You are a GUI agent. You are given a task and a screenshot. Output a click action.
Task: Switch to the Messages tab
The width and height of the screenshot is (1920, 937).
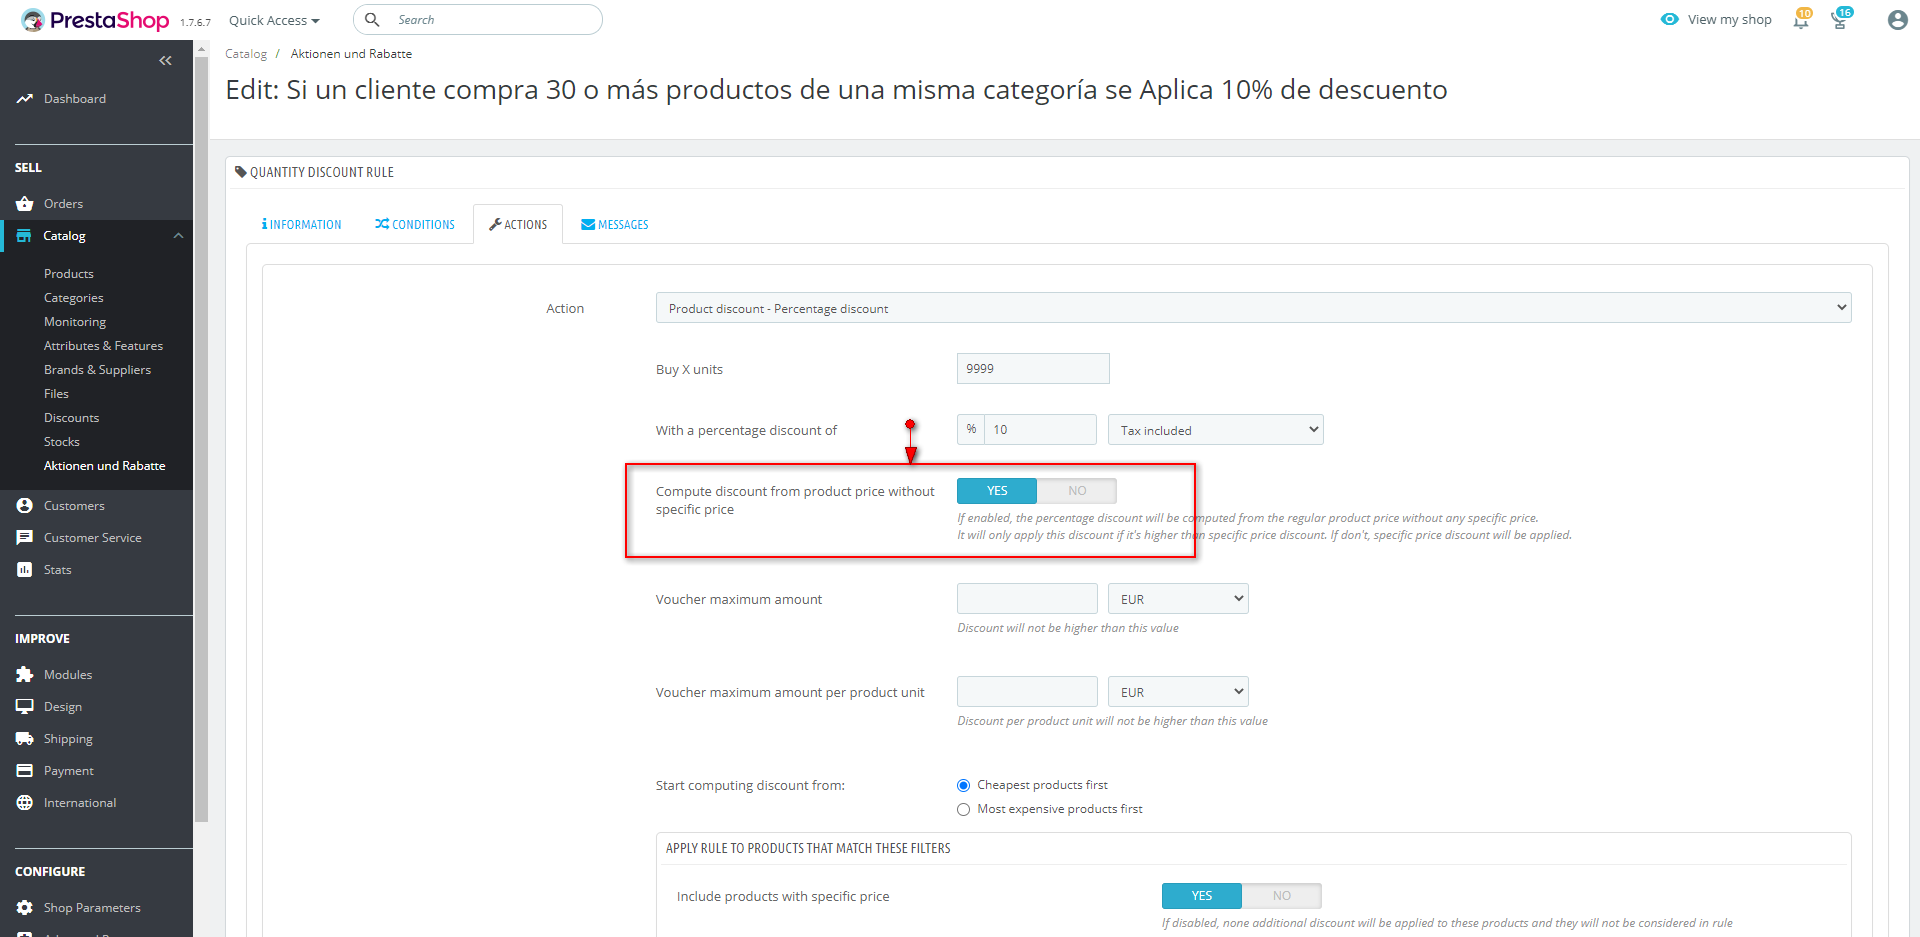[x=615, y=225]
